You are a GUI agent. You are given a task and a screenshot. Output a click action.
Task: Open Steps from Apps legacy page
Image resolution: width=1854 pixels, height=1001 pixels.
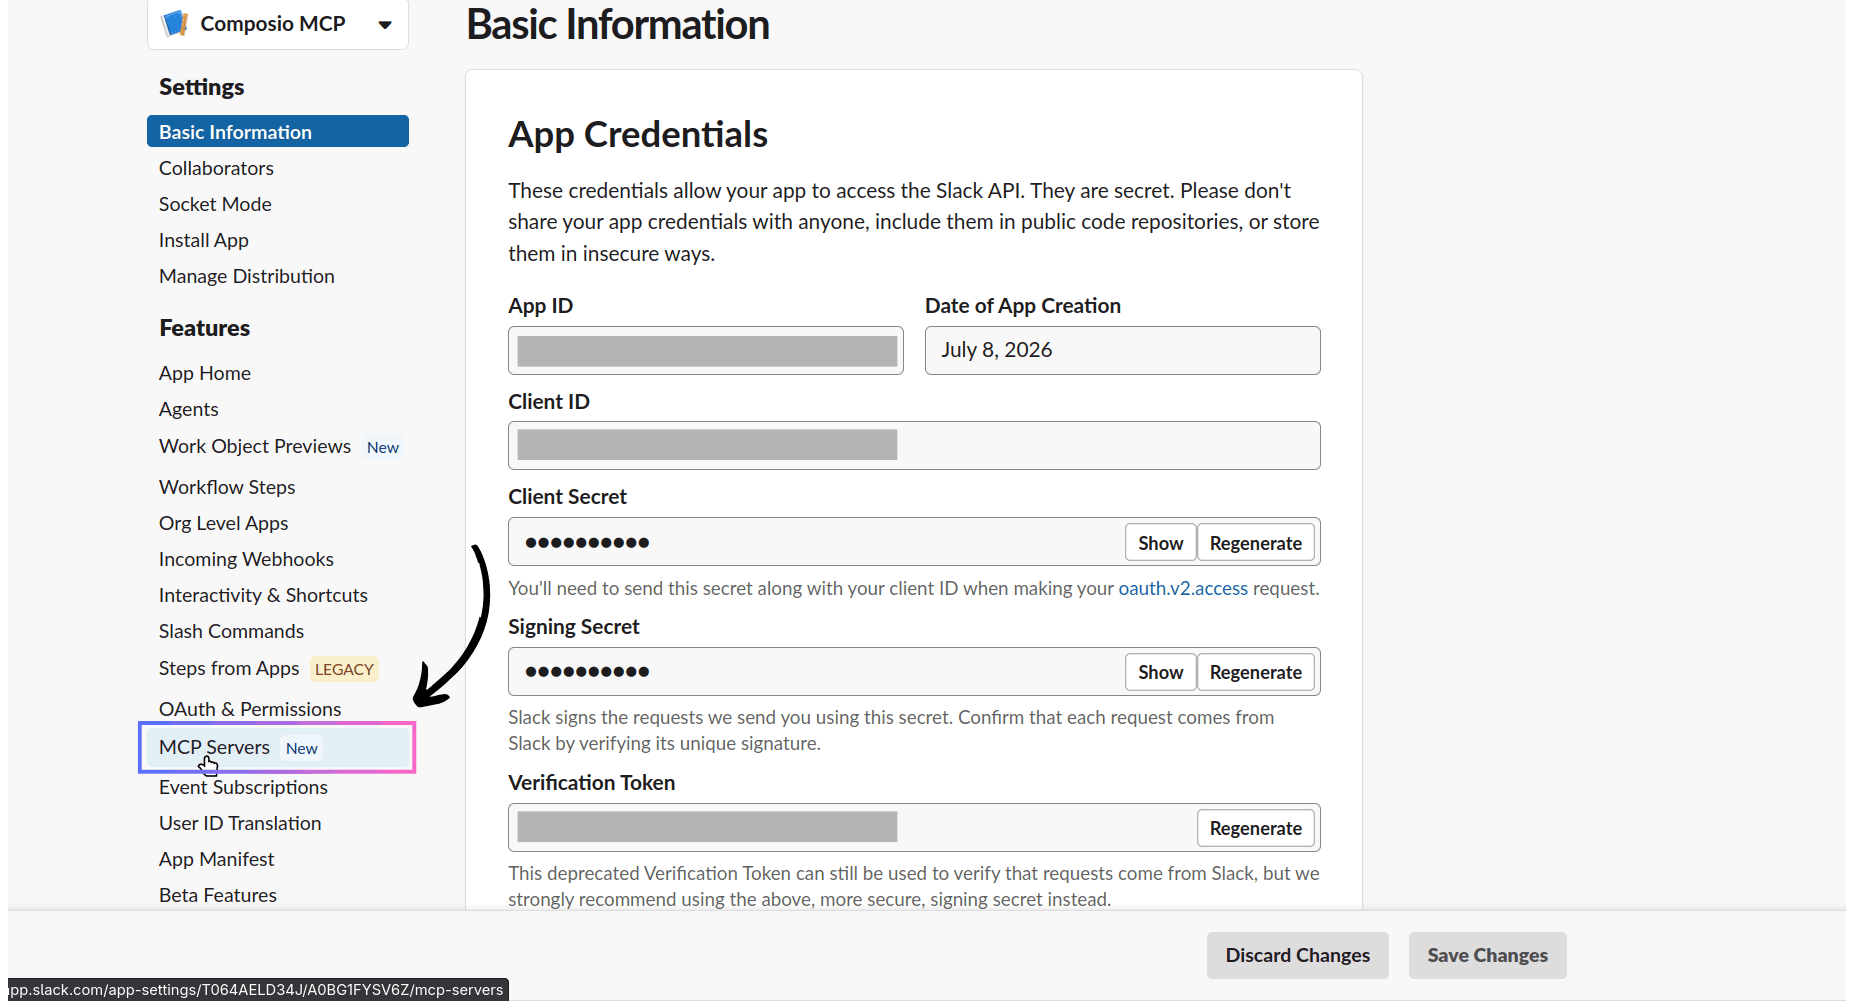pos(229,668)
